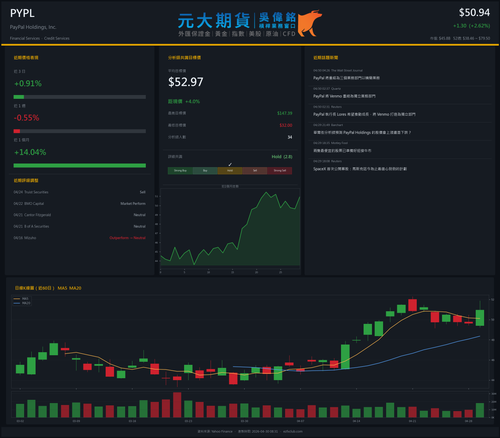Click the Mizuho Outperform → Neutral rating
Screen dimensions: 500x438
click(127, 238)
